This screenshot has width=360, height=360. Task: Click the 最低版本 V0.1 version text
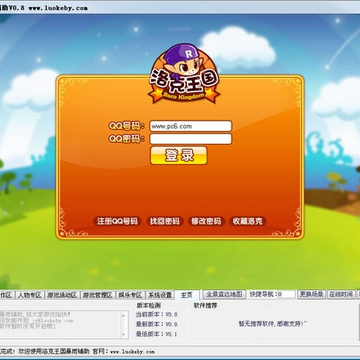tap(156, 334)
